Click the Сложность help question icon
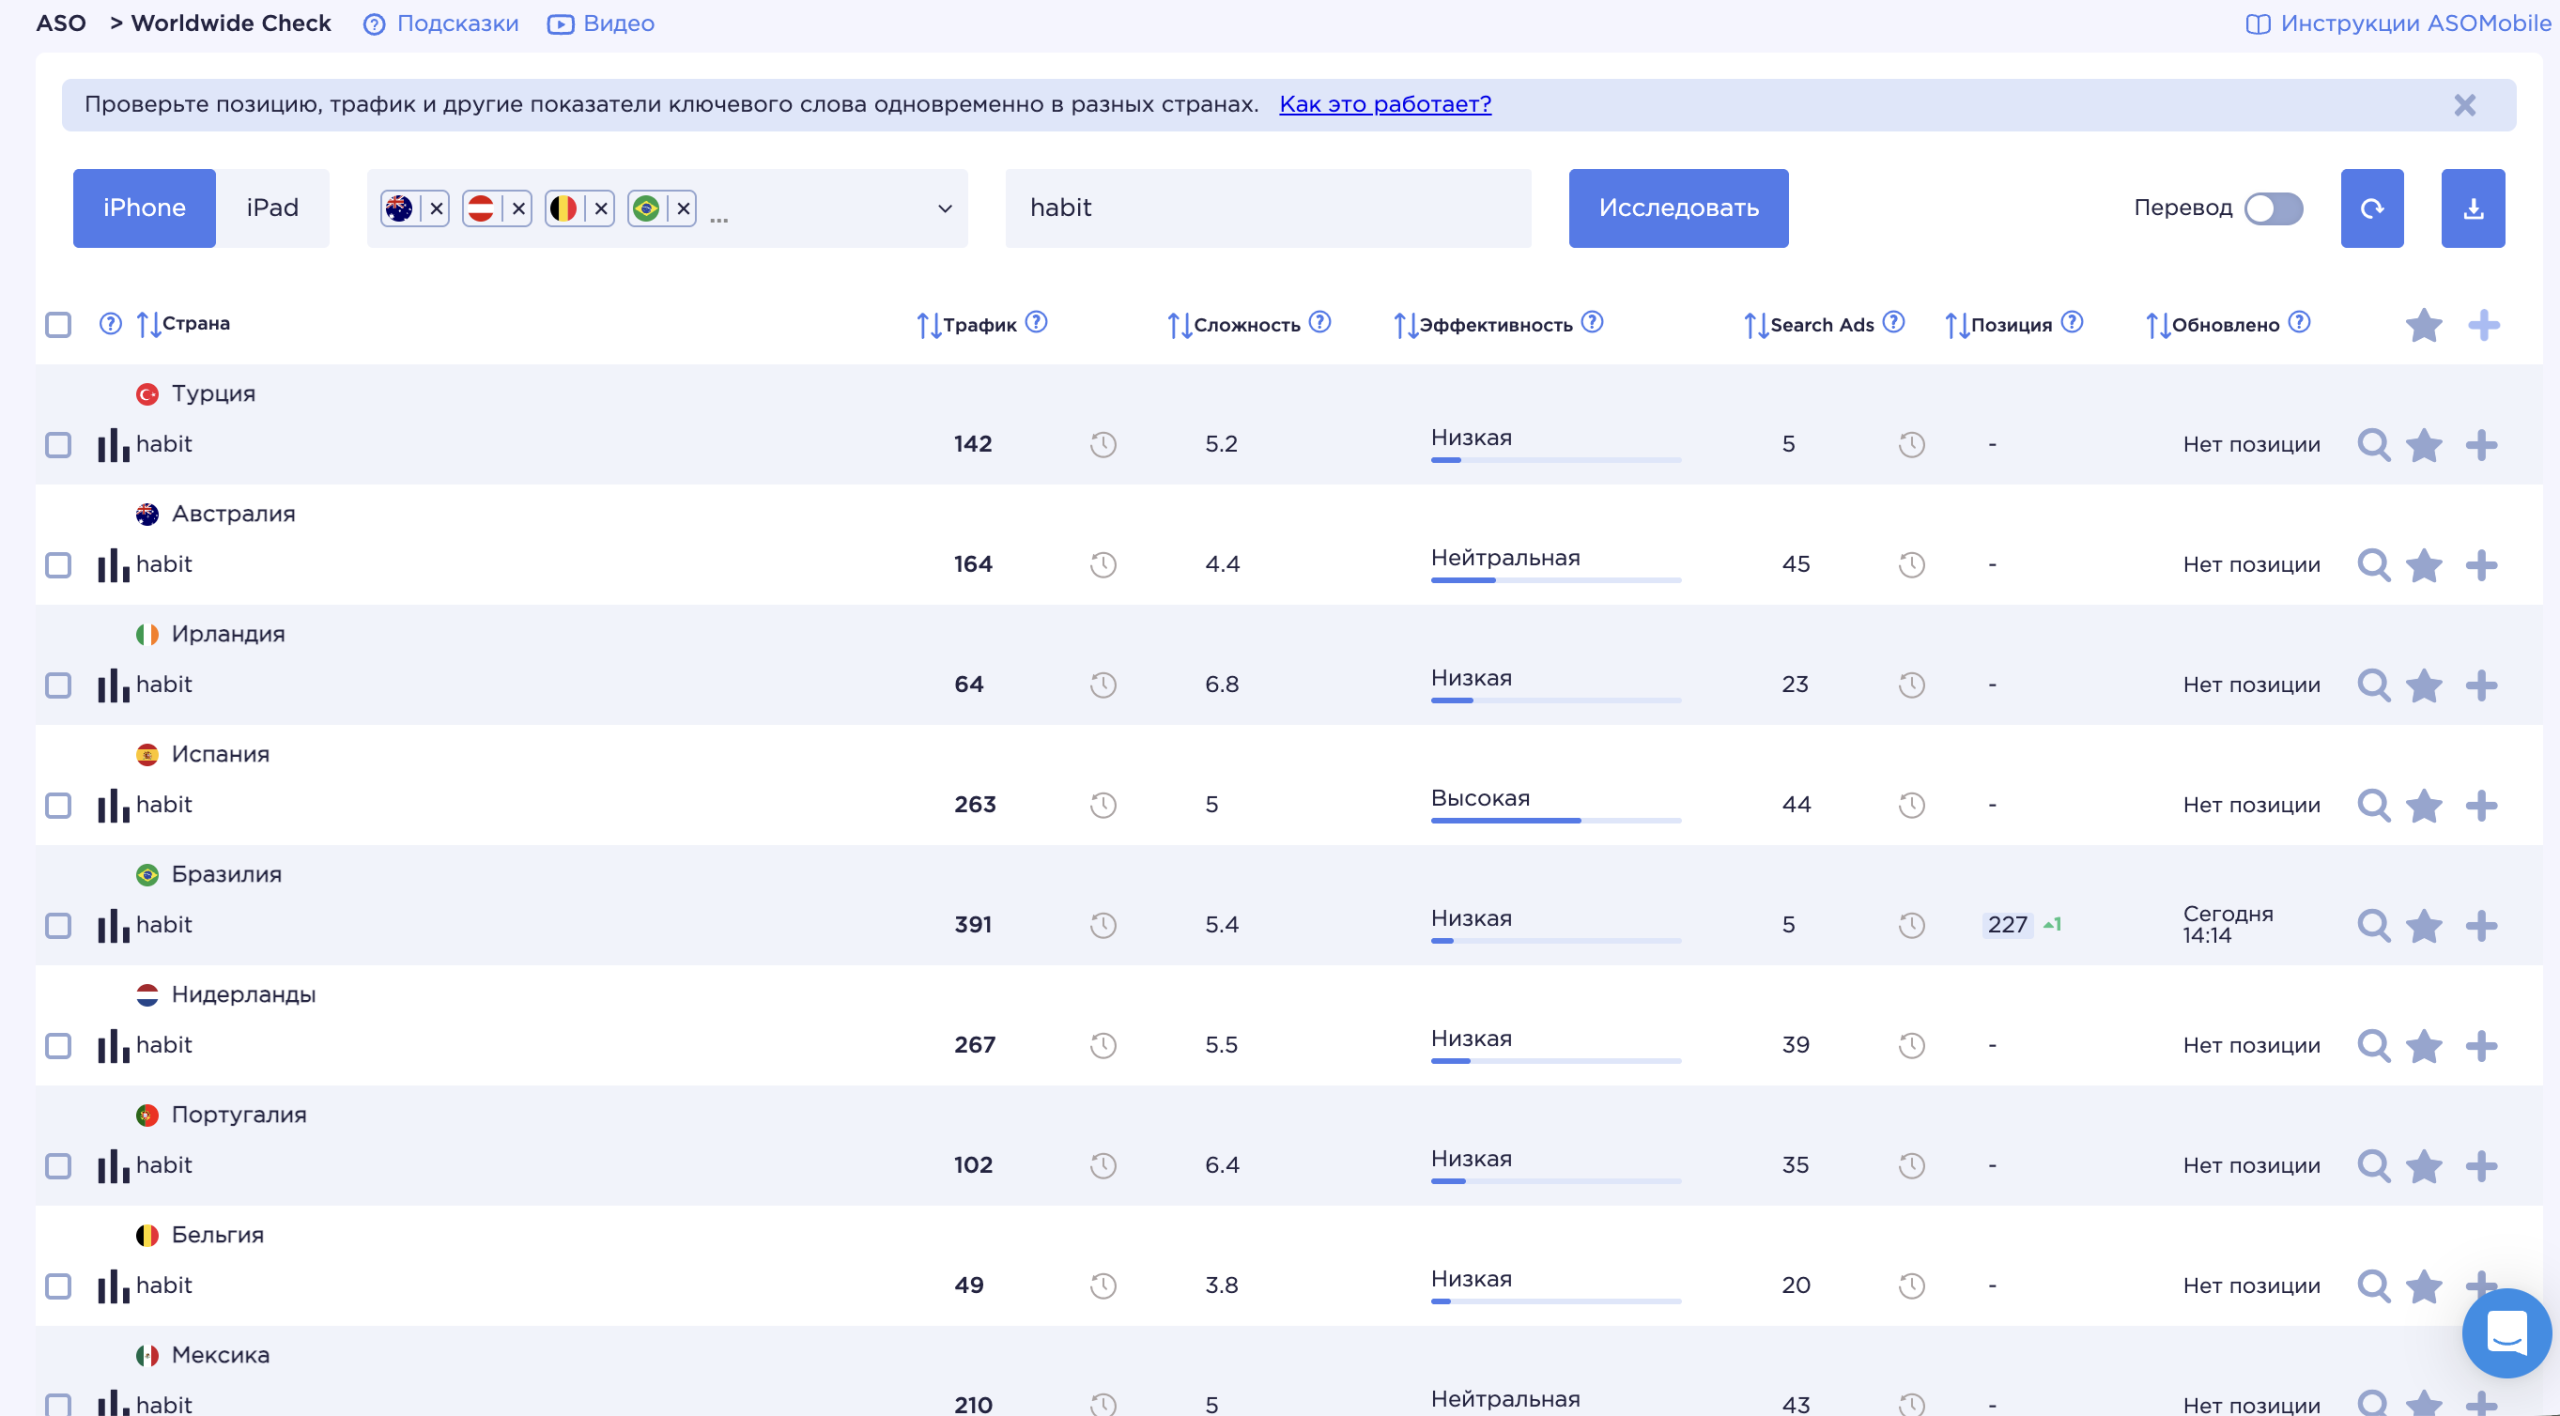The width and height of the screenshot is (2560, 1416). (x=1319, y=322)
